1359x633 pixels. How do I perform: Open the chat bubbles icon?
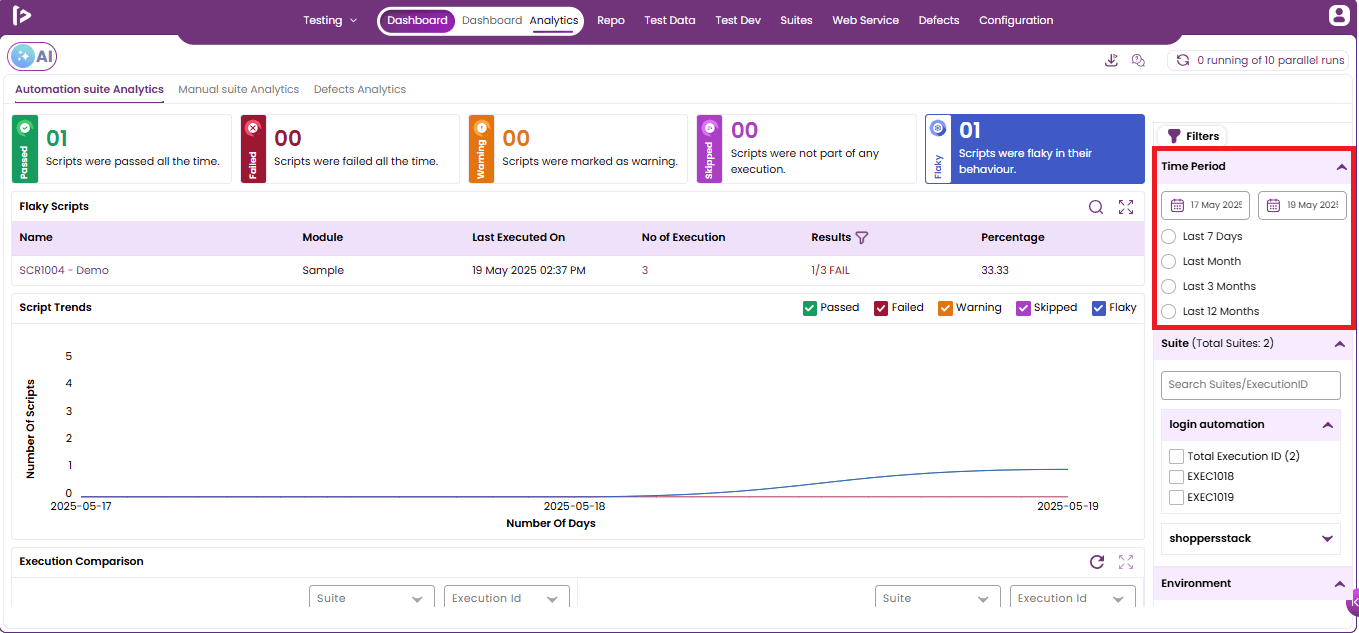point(1138,60)
